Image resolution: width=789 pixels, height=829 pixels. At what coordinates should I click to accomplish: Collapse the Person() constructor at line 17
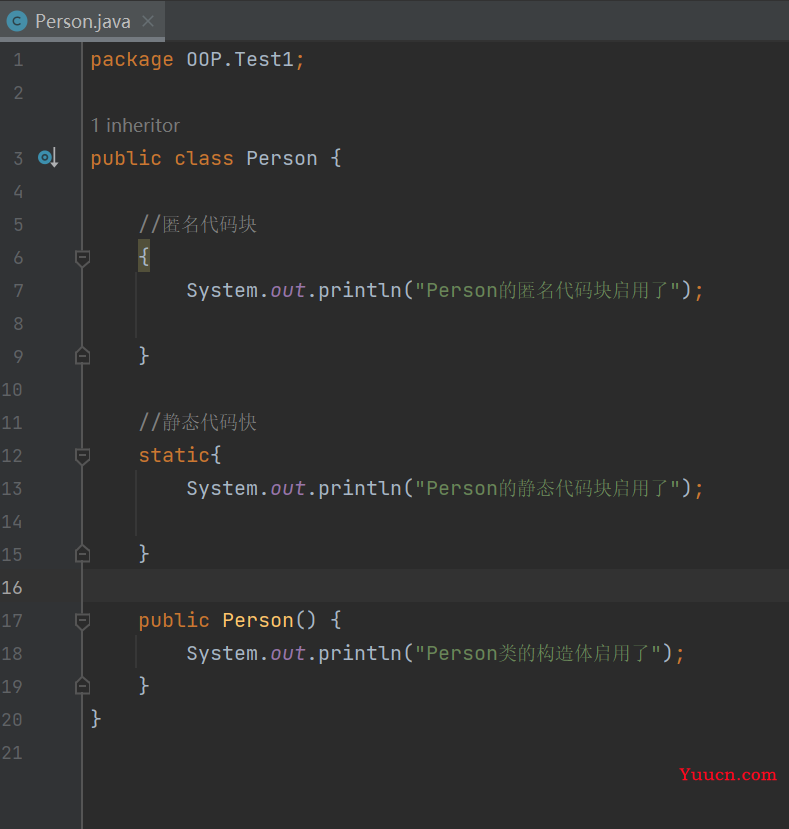tap(82, 621)
